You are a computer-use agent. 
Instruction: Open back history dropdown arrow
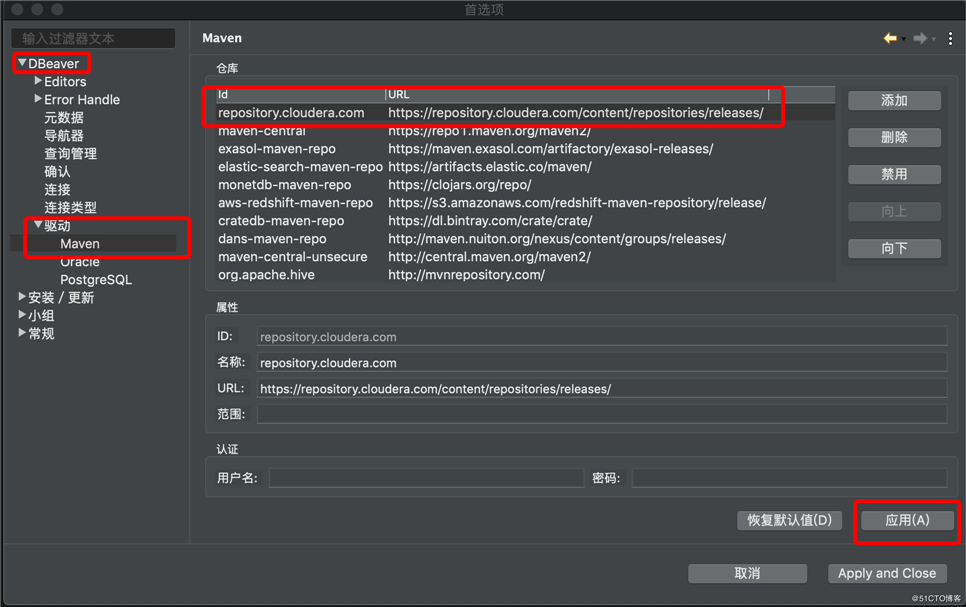[x=904, y=39]
